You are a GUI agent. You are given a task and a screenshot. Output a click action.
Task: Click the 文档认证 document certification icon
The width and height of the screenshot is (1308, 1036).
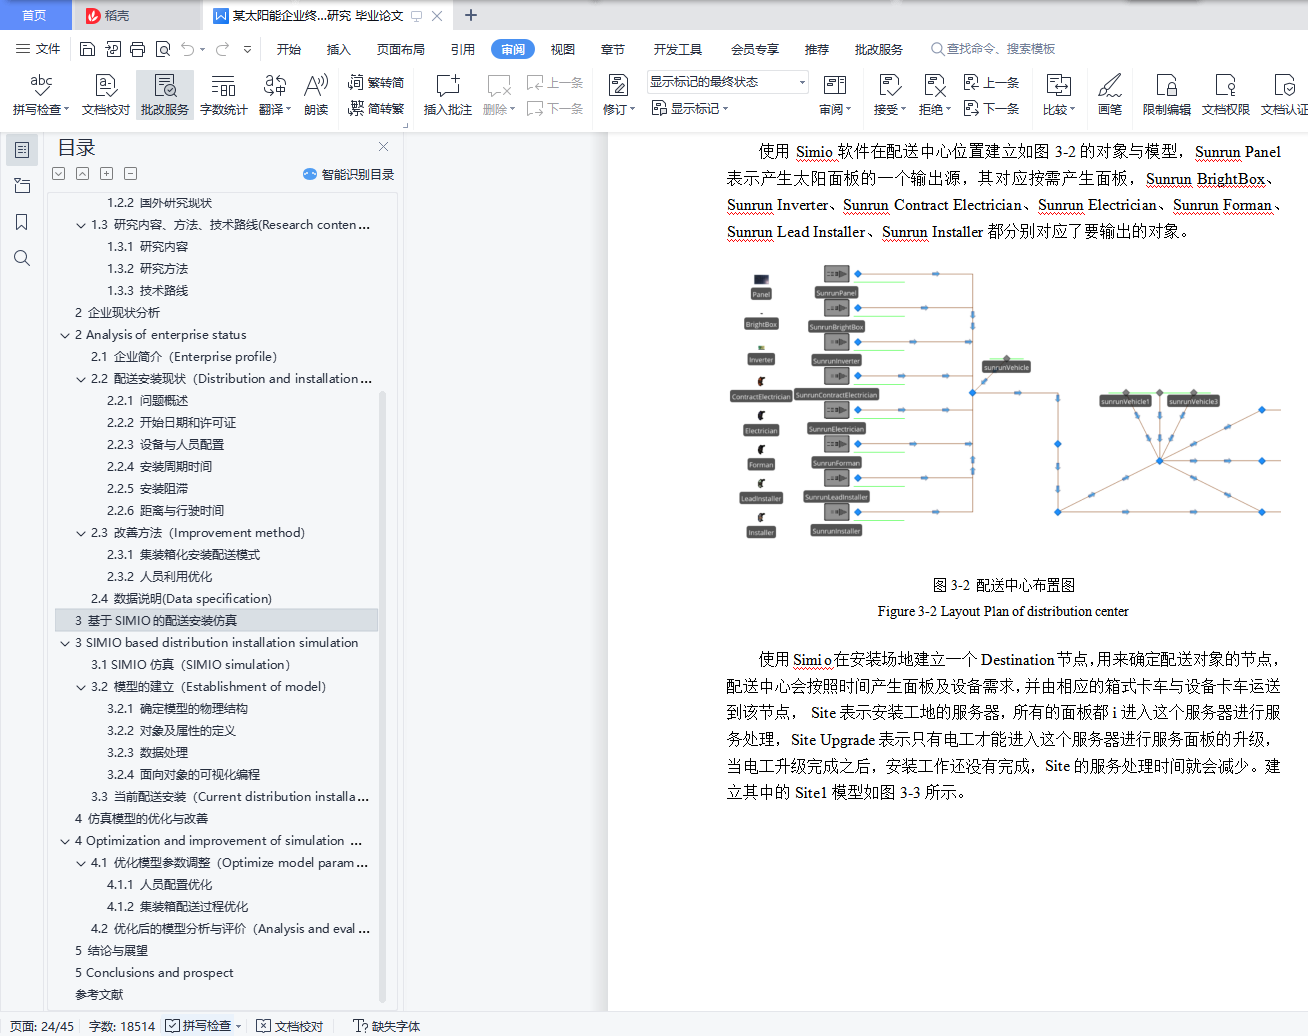(1284, 95)
